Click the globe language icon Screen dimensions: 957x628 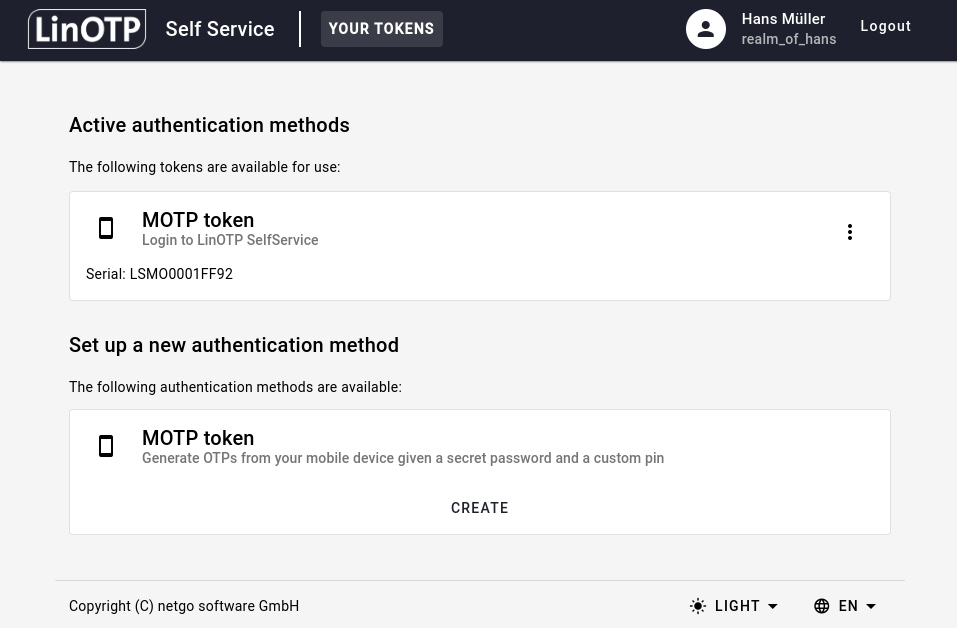[822, 606]
